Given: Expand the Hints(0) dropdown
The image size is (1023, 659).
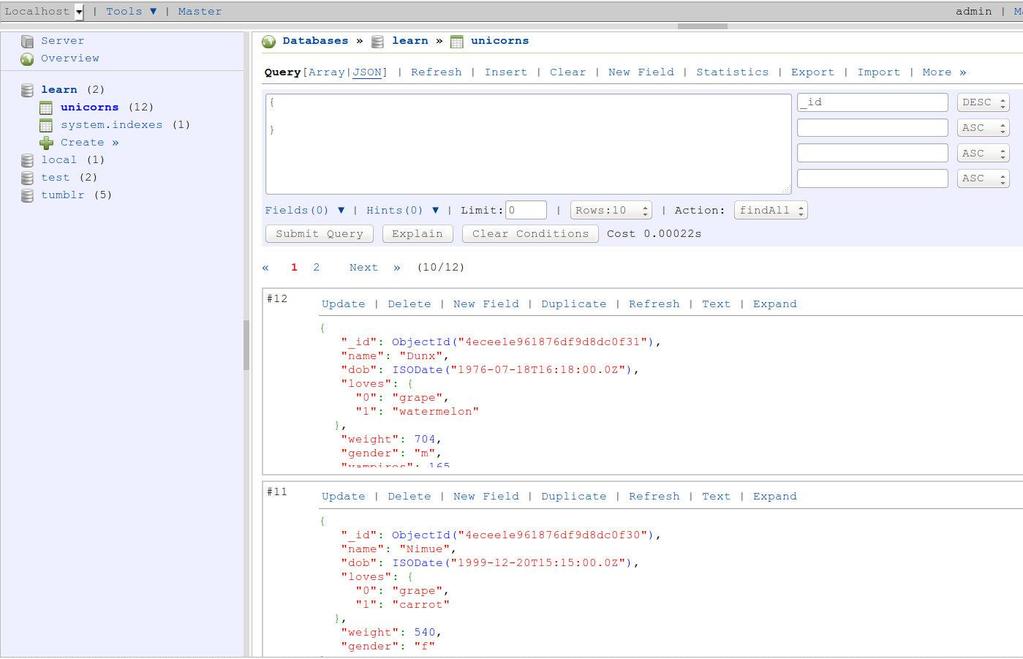Looking at the screenshot, I should (403, 210).
